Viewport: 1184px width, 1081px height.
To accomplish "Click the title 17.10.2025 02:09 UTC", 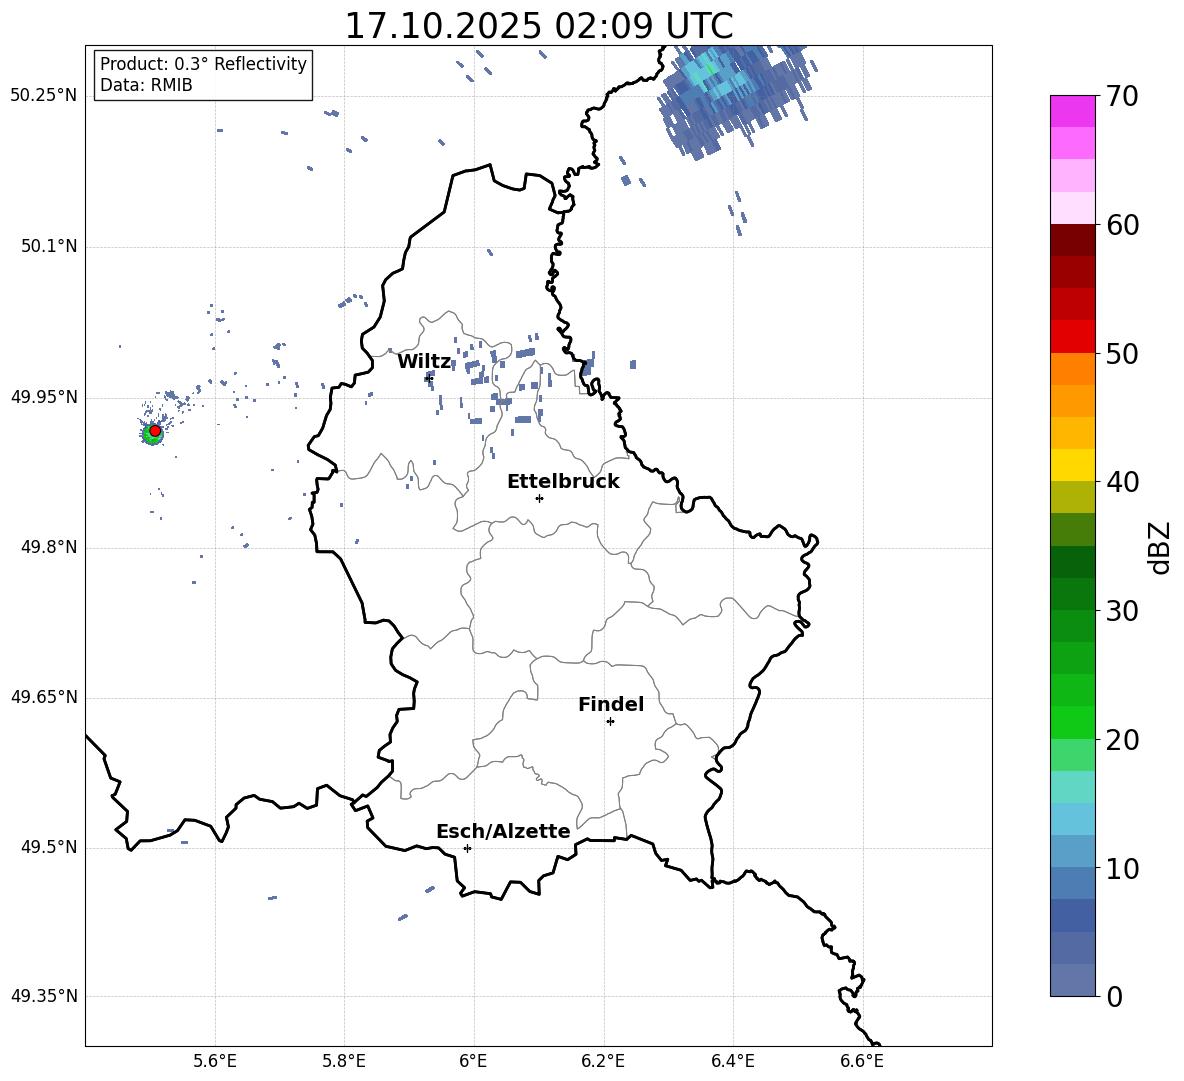I will tap(539, 26).
